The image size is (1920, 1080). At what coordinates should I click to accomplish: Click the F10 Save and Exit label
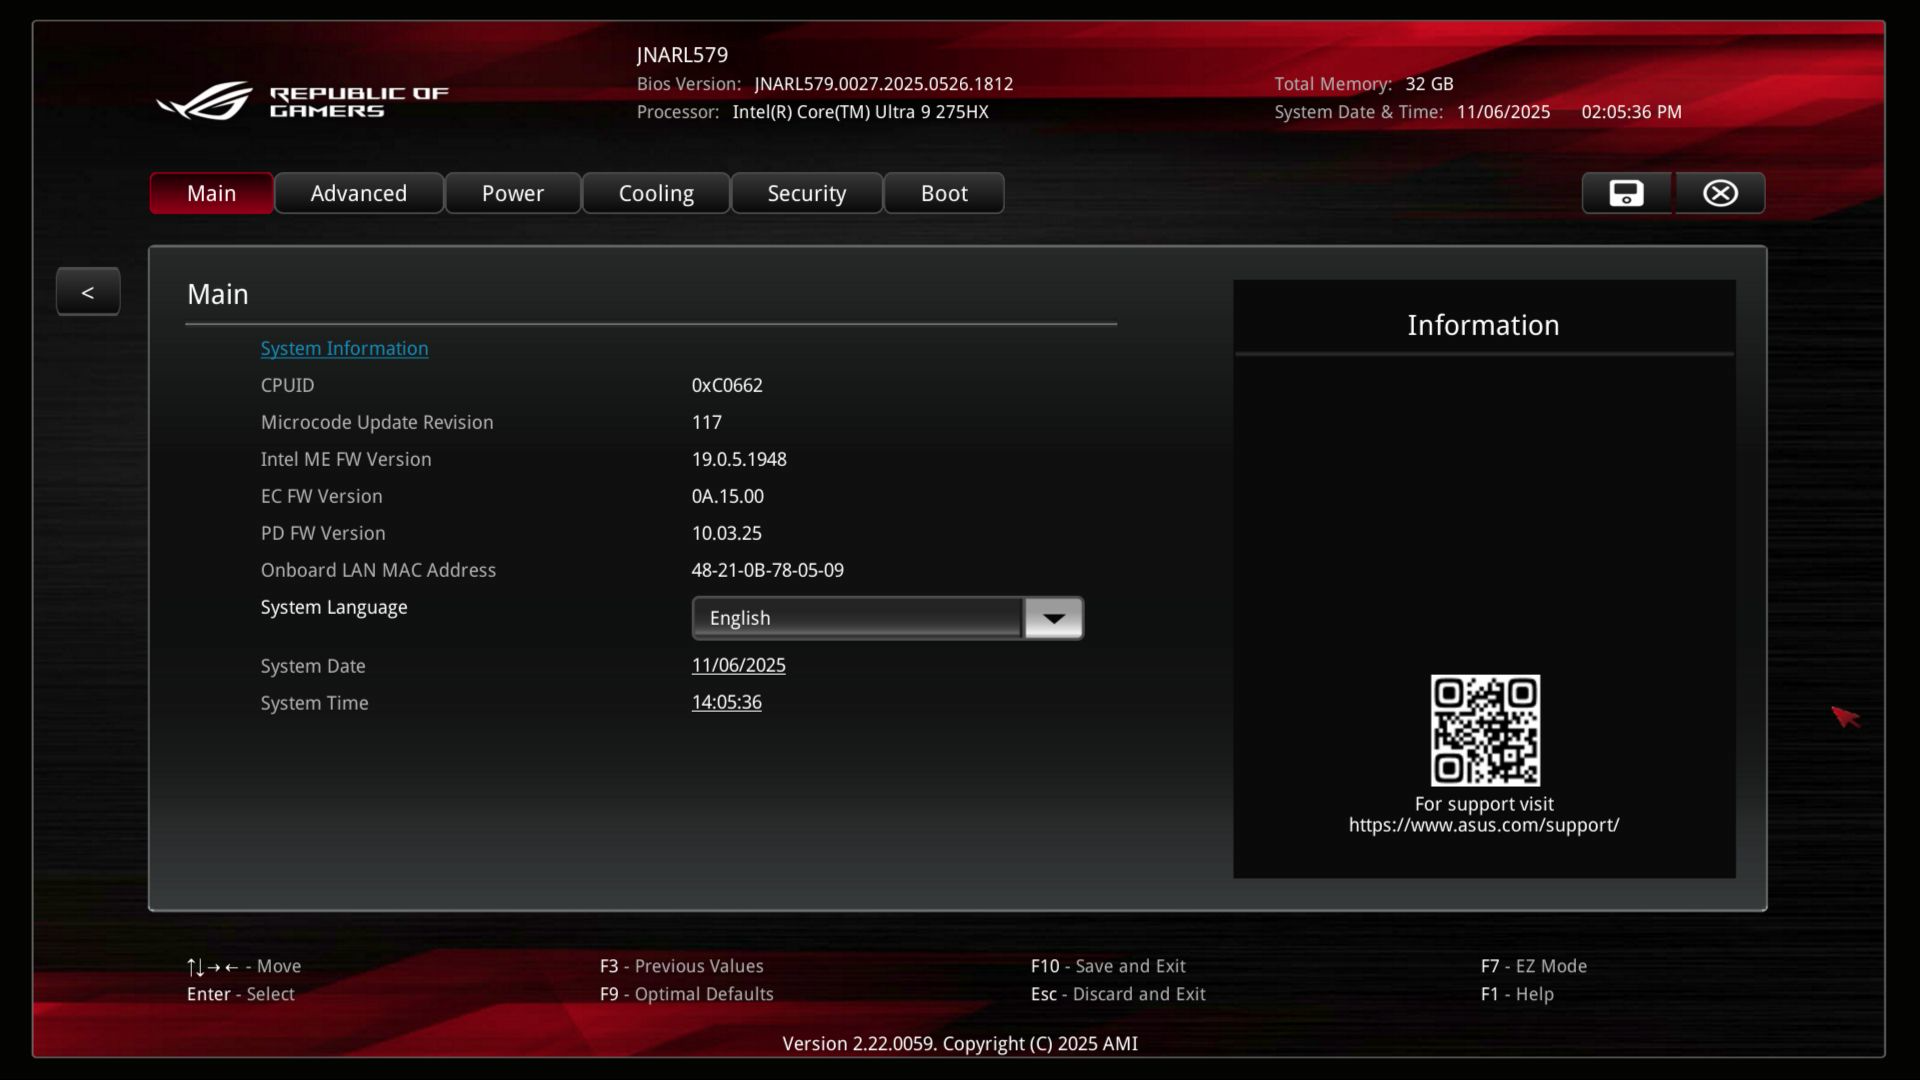click(x=1107, y=966)
